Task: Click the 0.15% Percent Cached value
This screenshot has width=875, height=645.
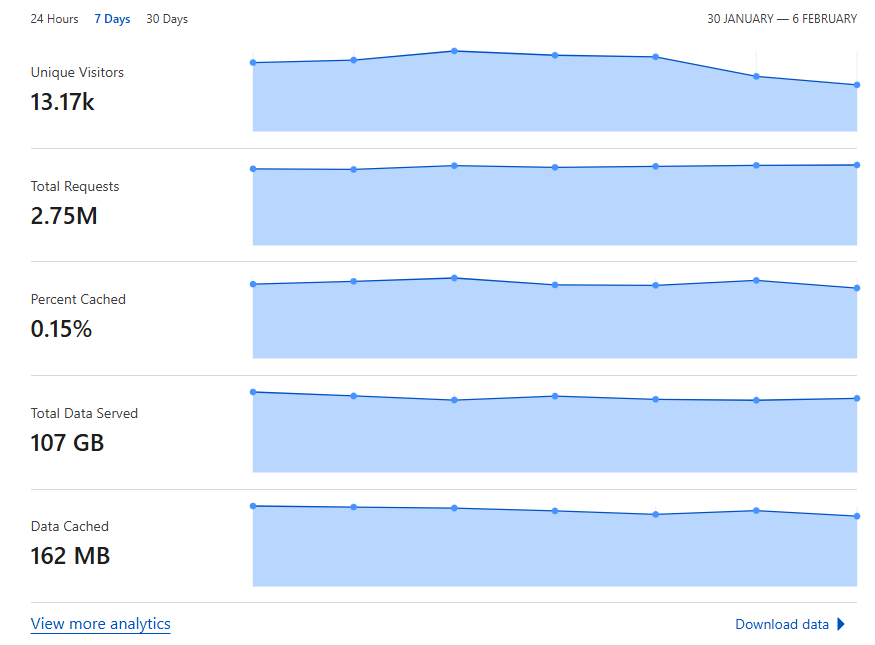Action: (x=61, y=329)
